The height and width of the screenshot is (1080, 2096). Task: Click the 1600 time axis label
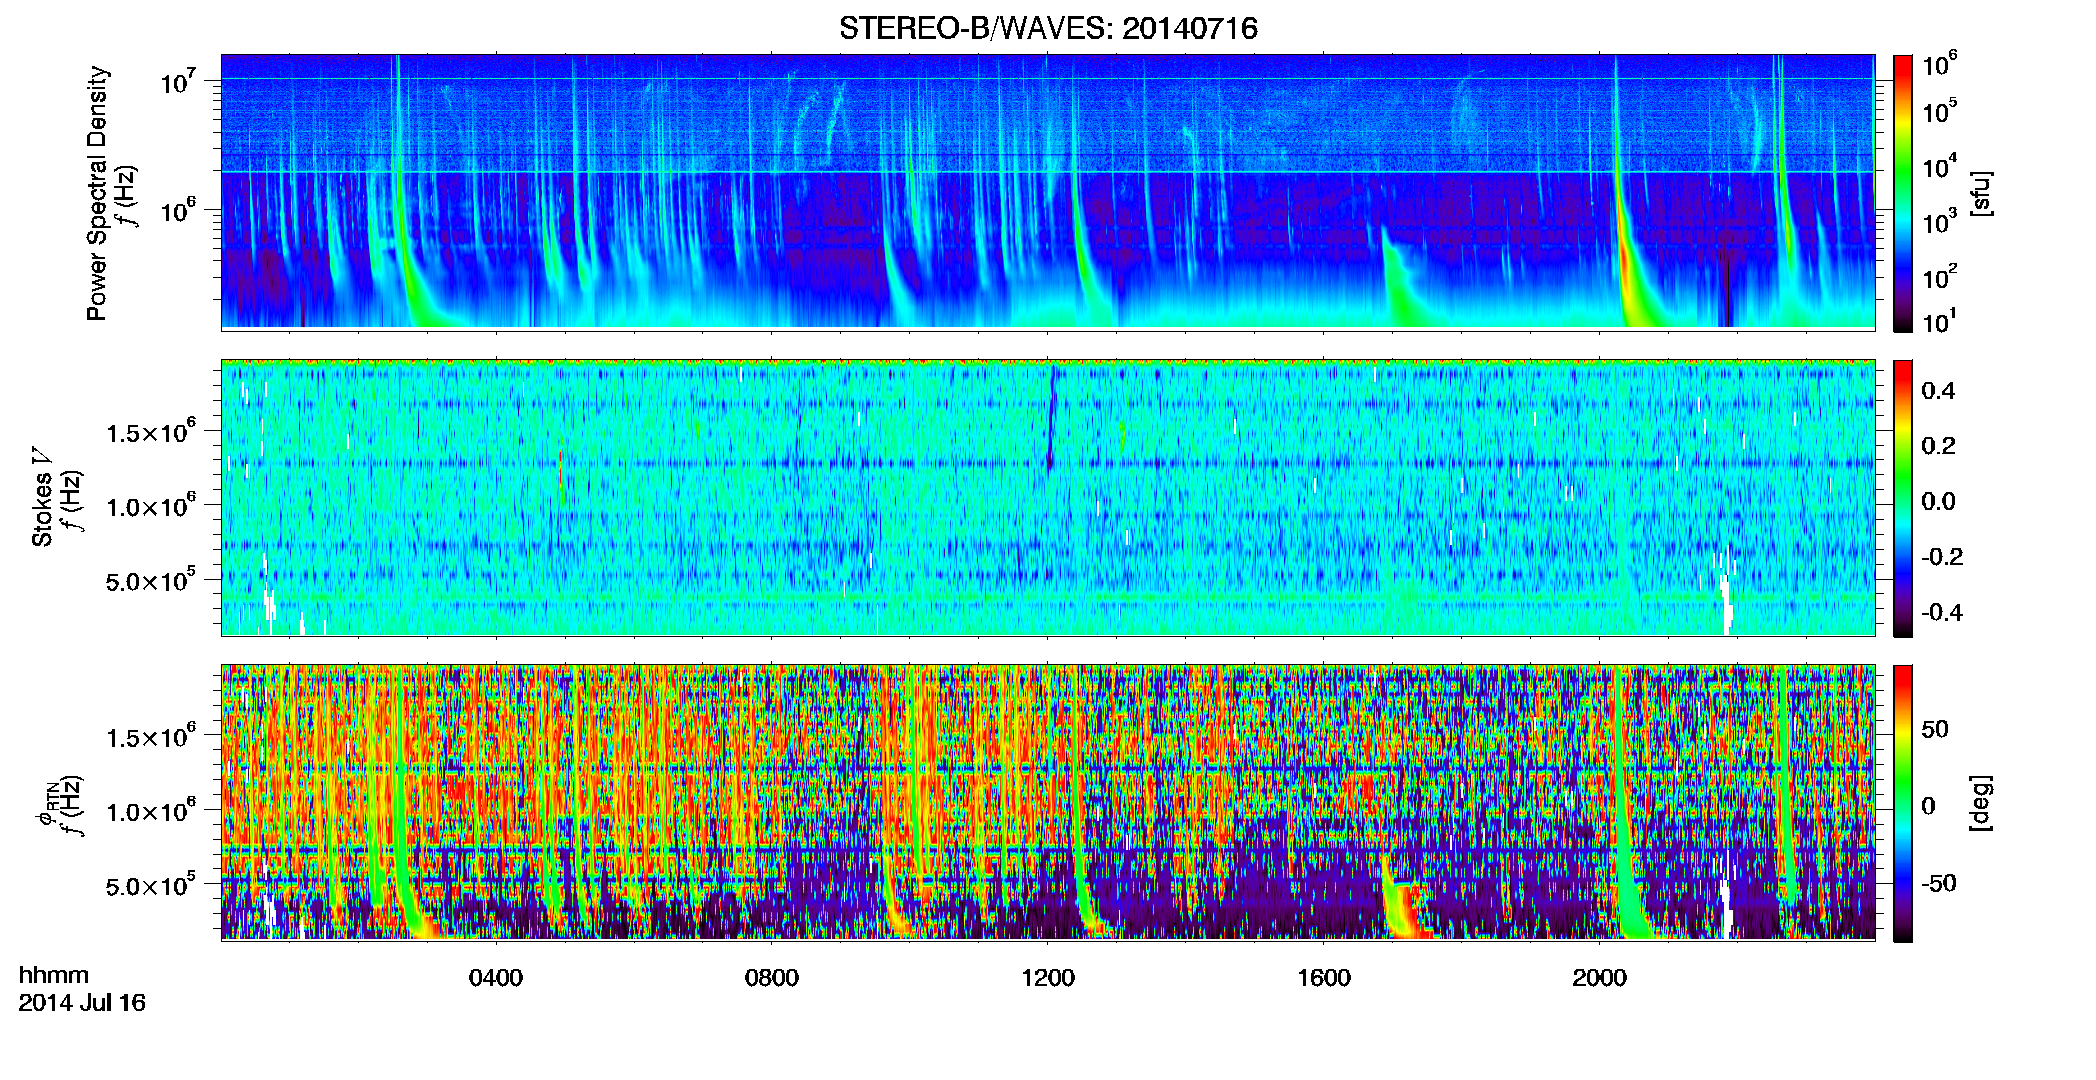[x=1324, y=978]
